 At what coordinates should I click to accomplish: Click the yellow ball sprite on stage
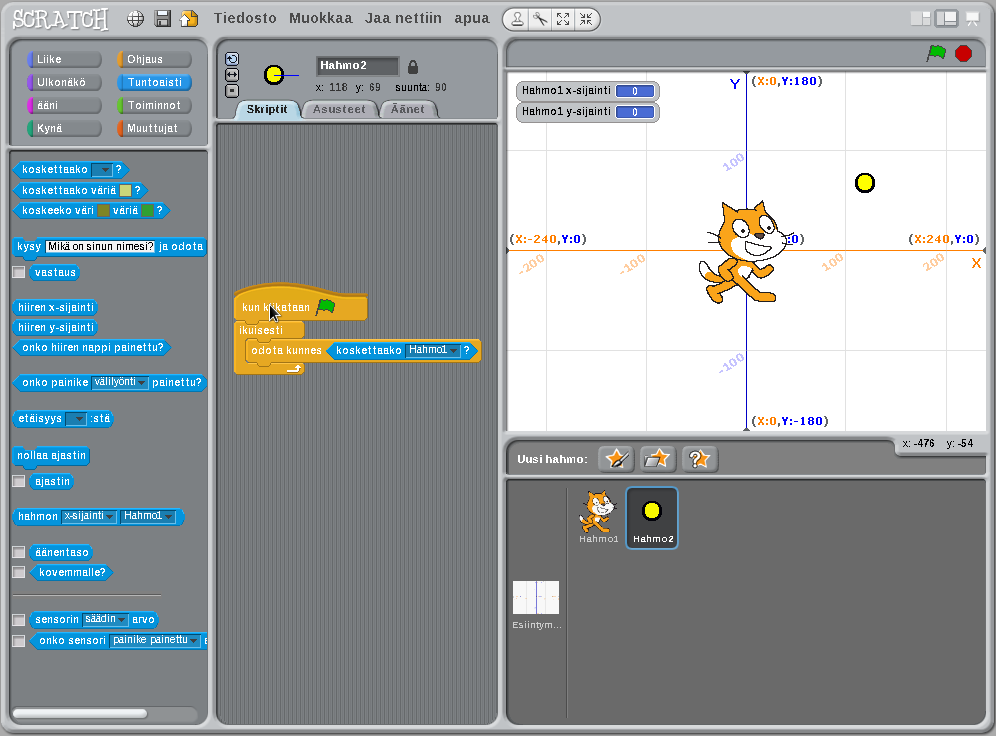coord(865,183)
